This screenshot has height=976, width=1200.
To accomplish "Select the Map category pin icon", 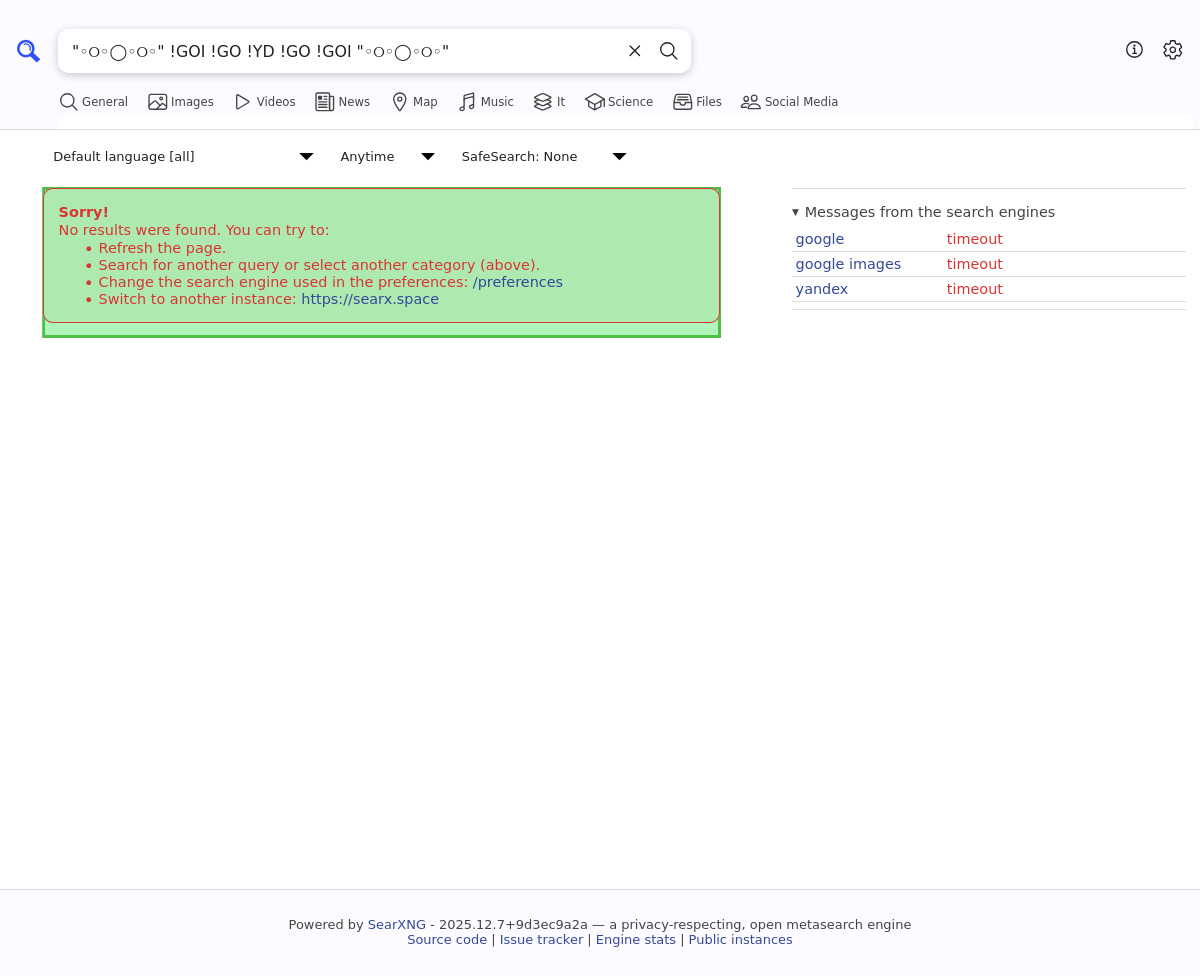I will (x=400, y=102).
